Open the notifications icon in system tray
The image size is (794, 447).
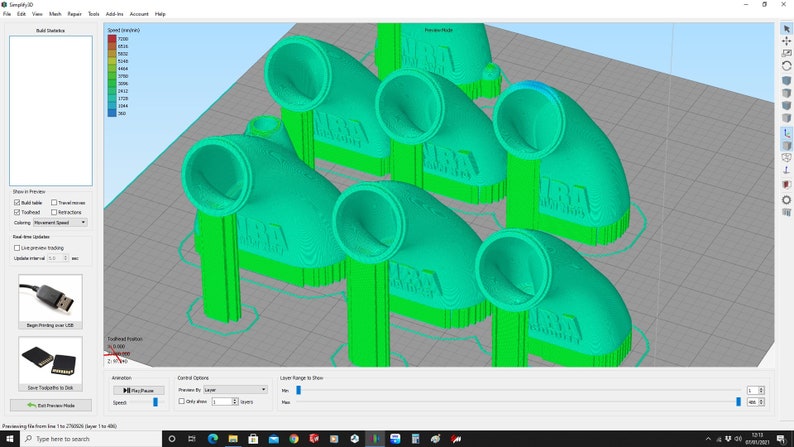pos(781,439)
